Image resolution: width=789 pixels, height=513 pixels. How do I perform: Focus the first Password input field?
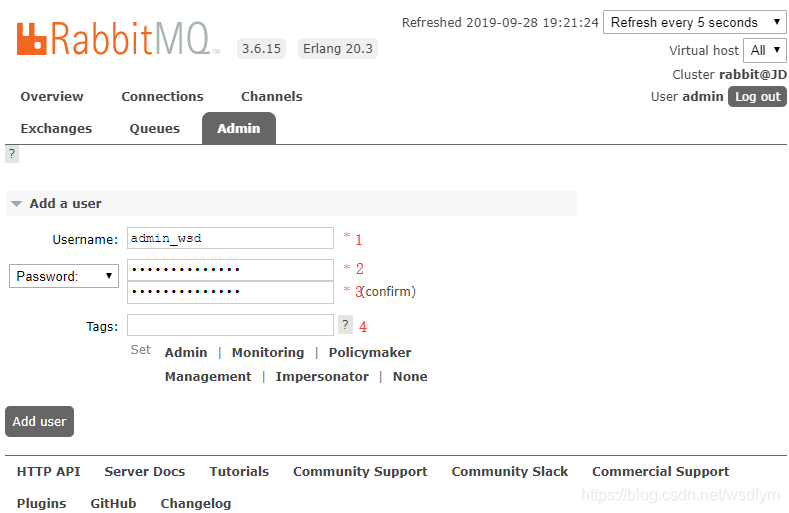230,270
